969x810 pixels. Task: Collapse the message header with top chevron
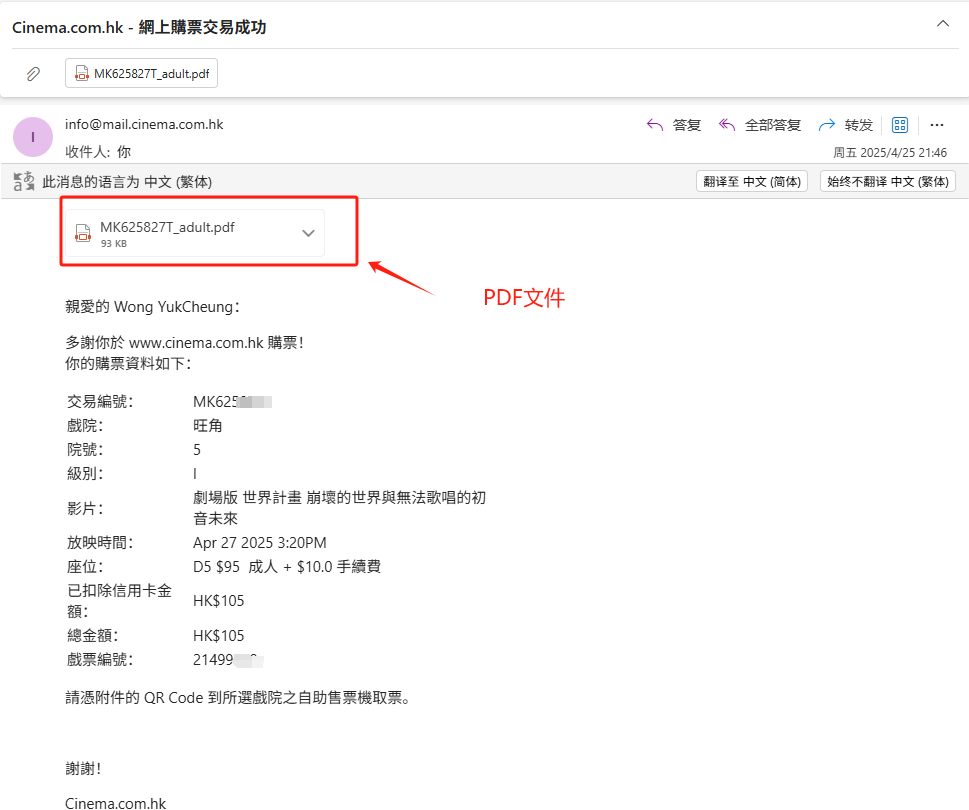941,24
